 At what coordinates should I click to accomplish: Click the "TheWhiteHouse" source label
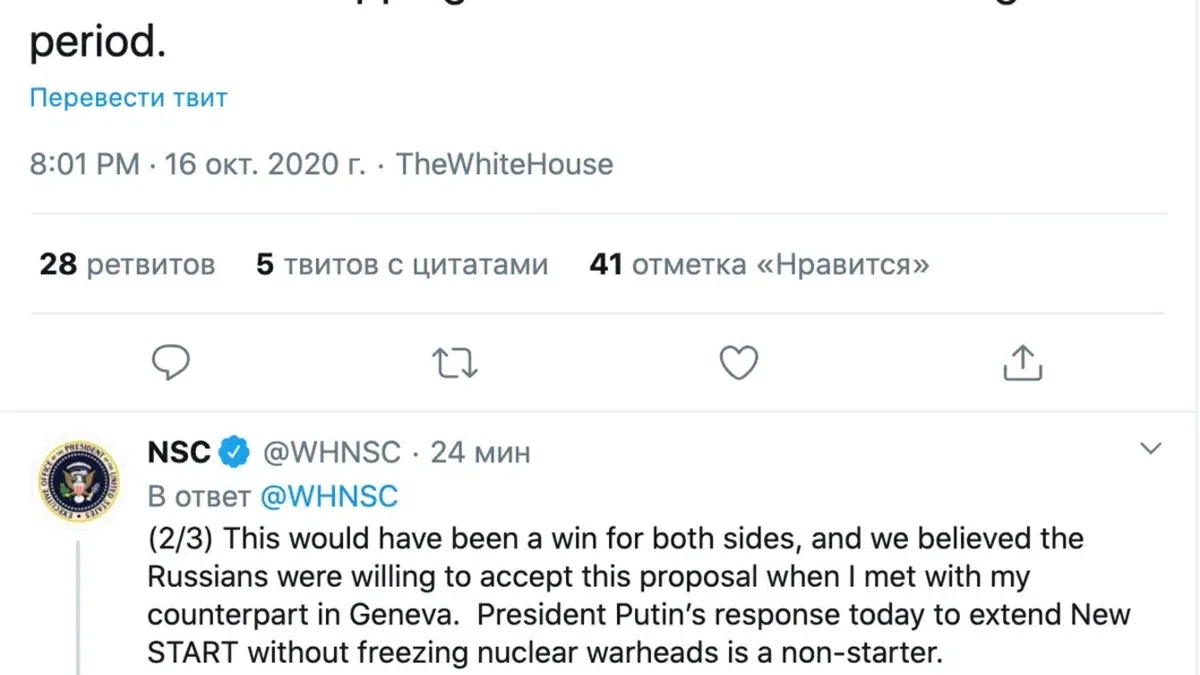[505, 164]
